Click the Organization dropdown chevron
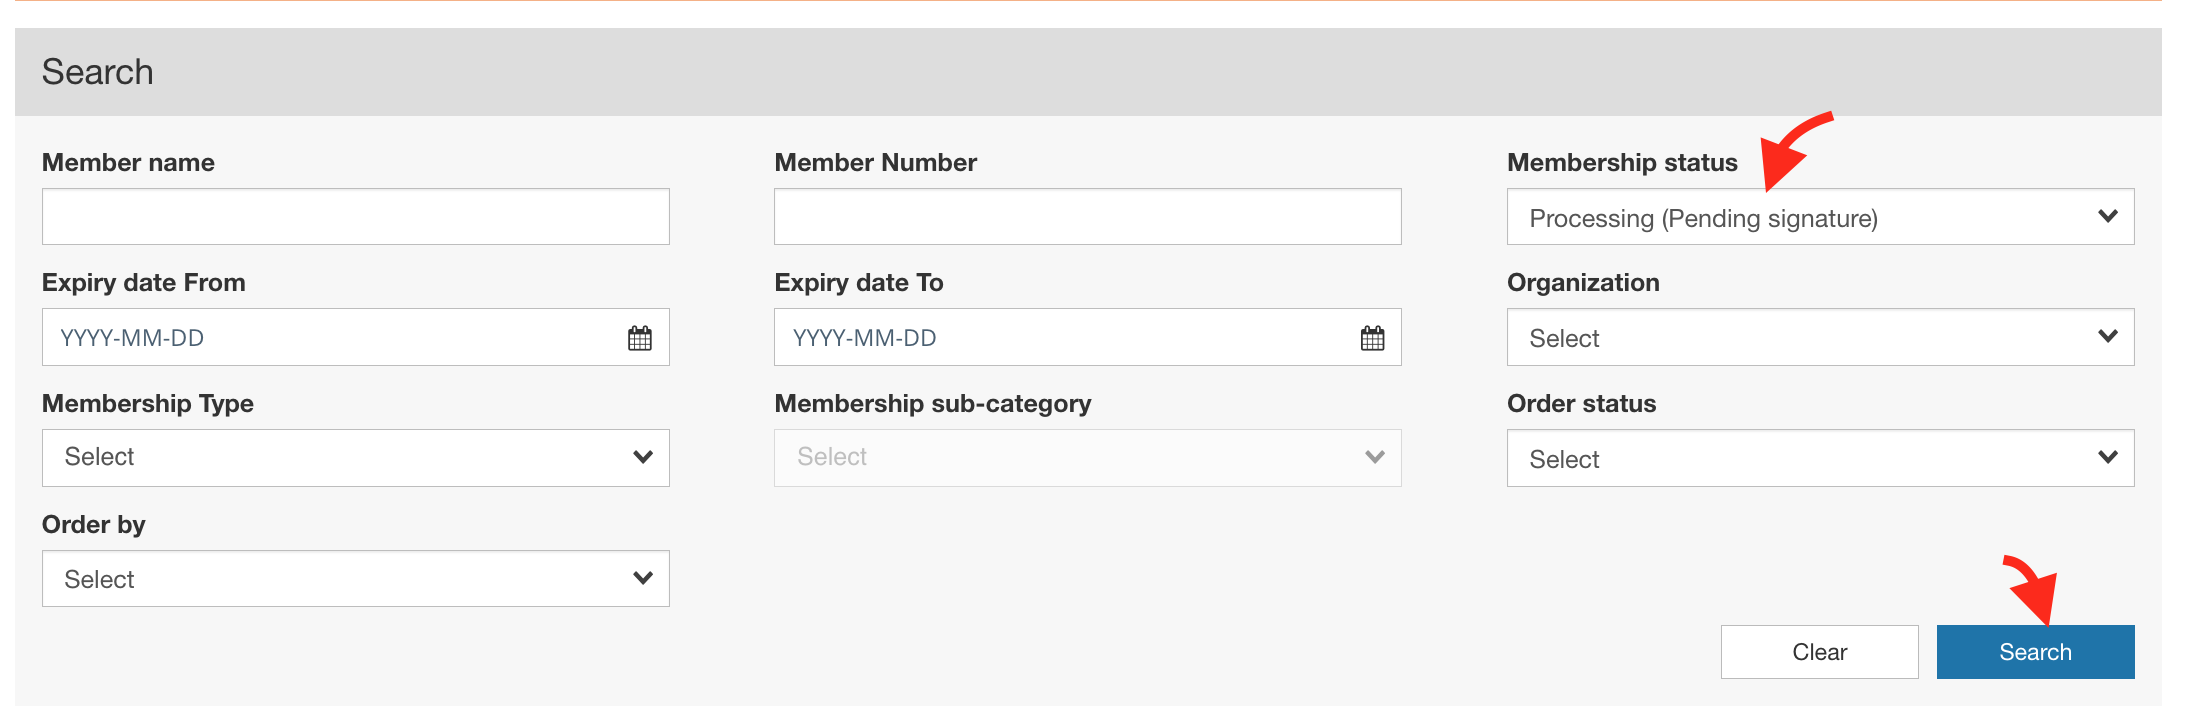 click(2108, 336)
